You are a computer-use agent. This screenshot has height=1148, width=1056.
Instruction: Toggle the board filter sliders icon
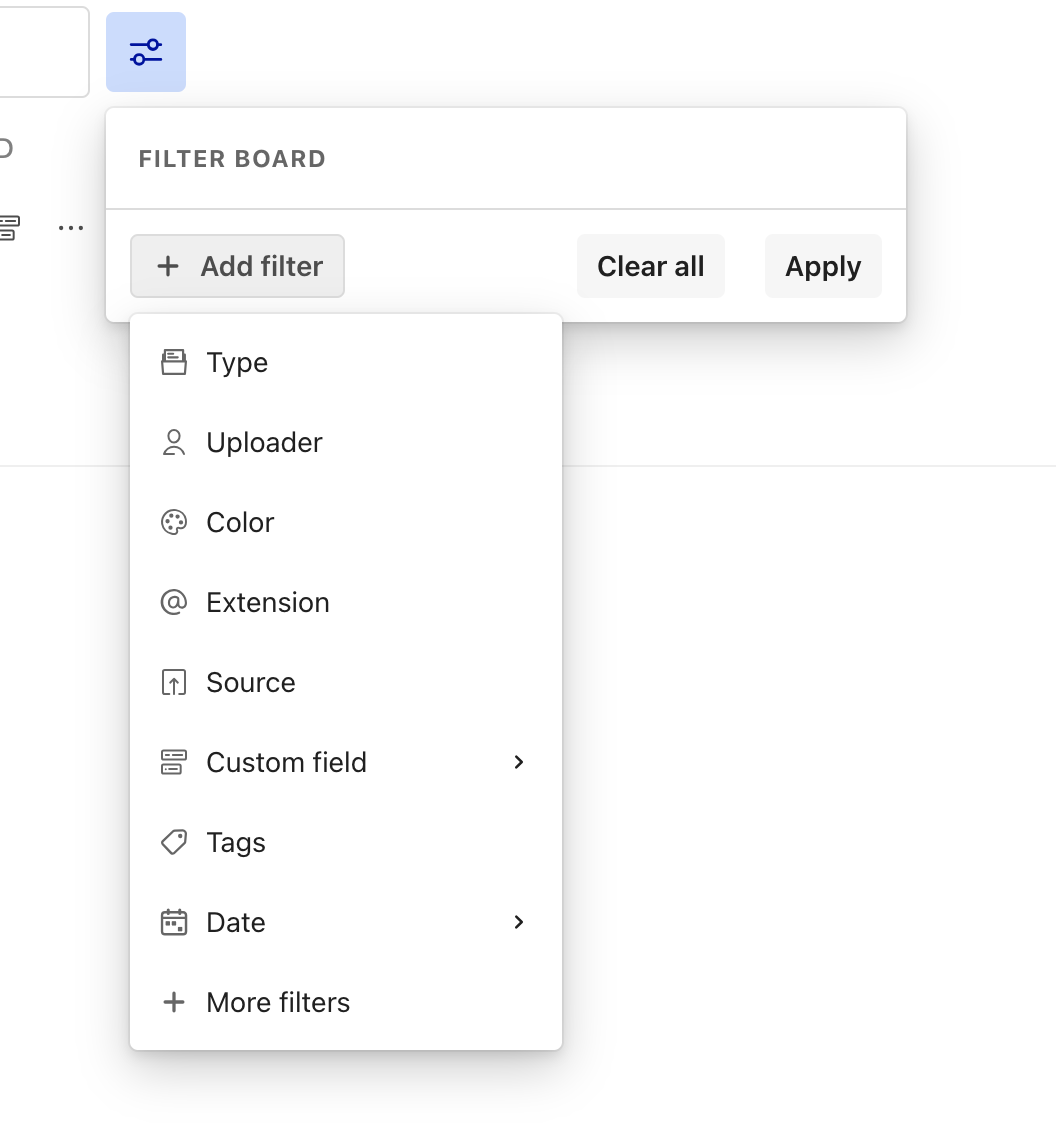(x=146, y=52)
